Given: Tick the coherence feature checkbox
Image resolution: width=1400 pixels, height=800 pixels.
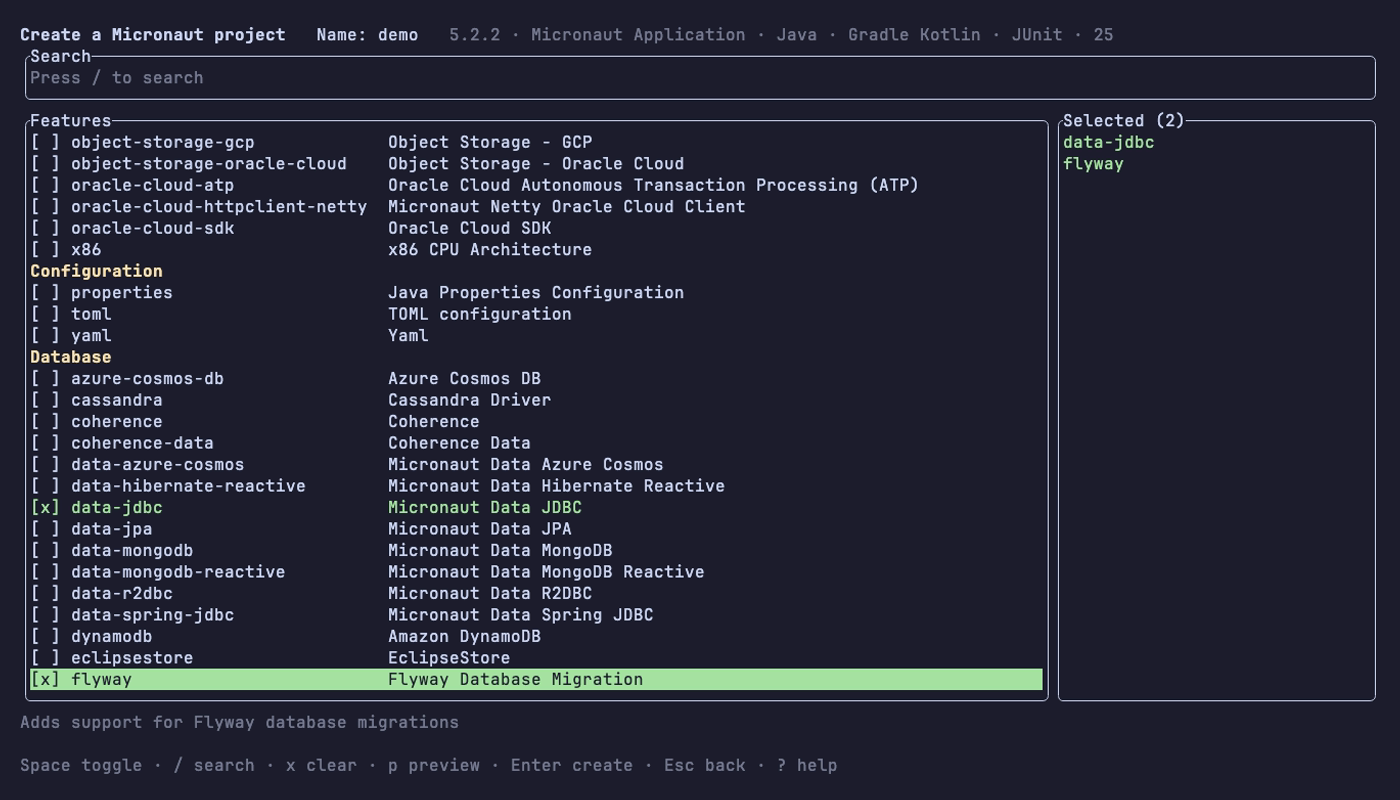Looking at the screenshot, I should pyautogui.click(x=45, y=422).
